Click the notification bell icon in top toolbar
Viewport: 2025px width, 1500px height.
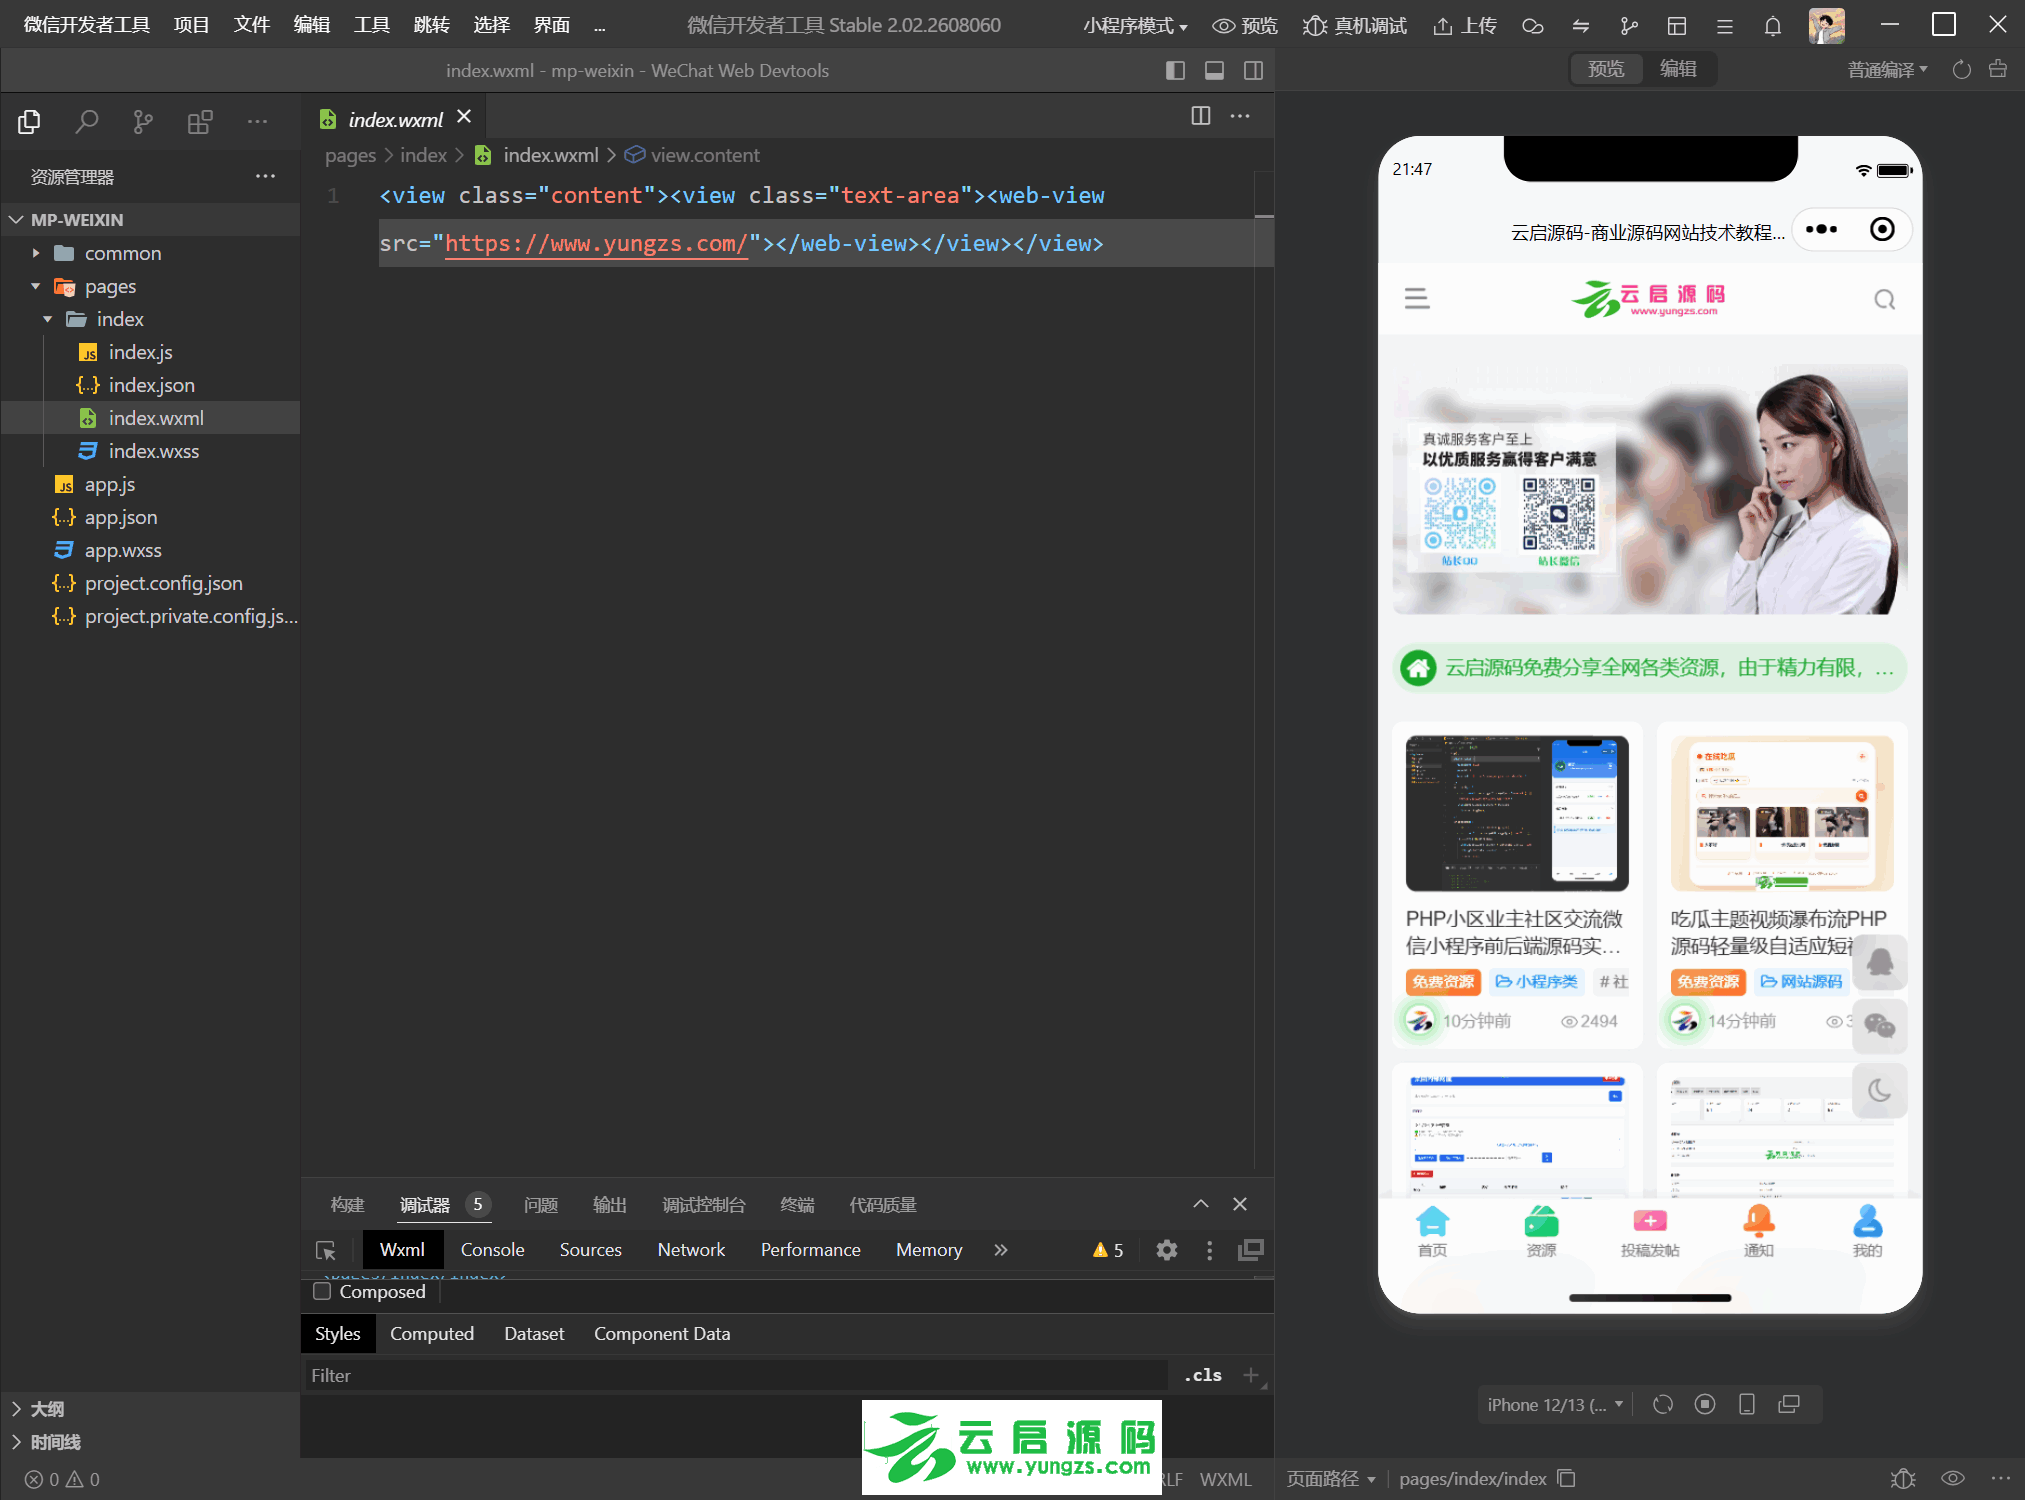coord(1772,26)
